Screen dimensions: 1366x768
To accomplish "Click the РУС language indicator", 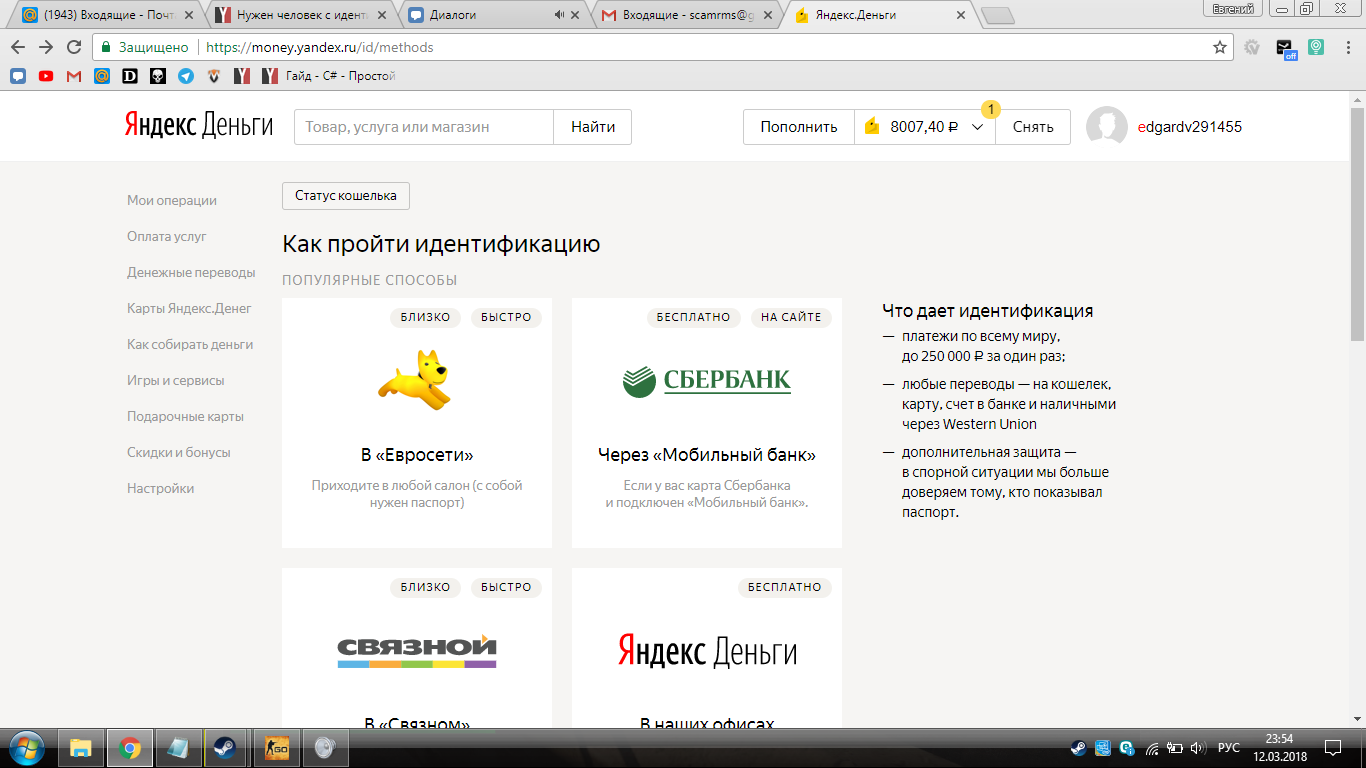I will (x=1230, y=748).
